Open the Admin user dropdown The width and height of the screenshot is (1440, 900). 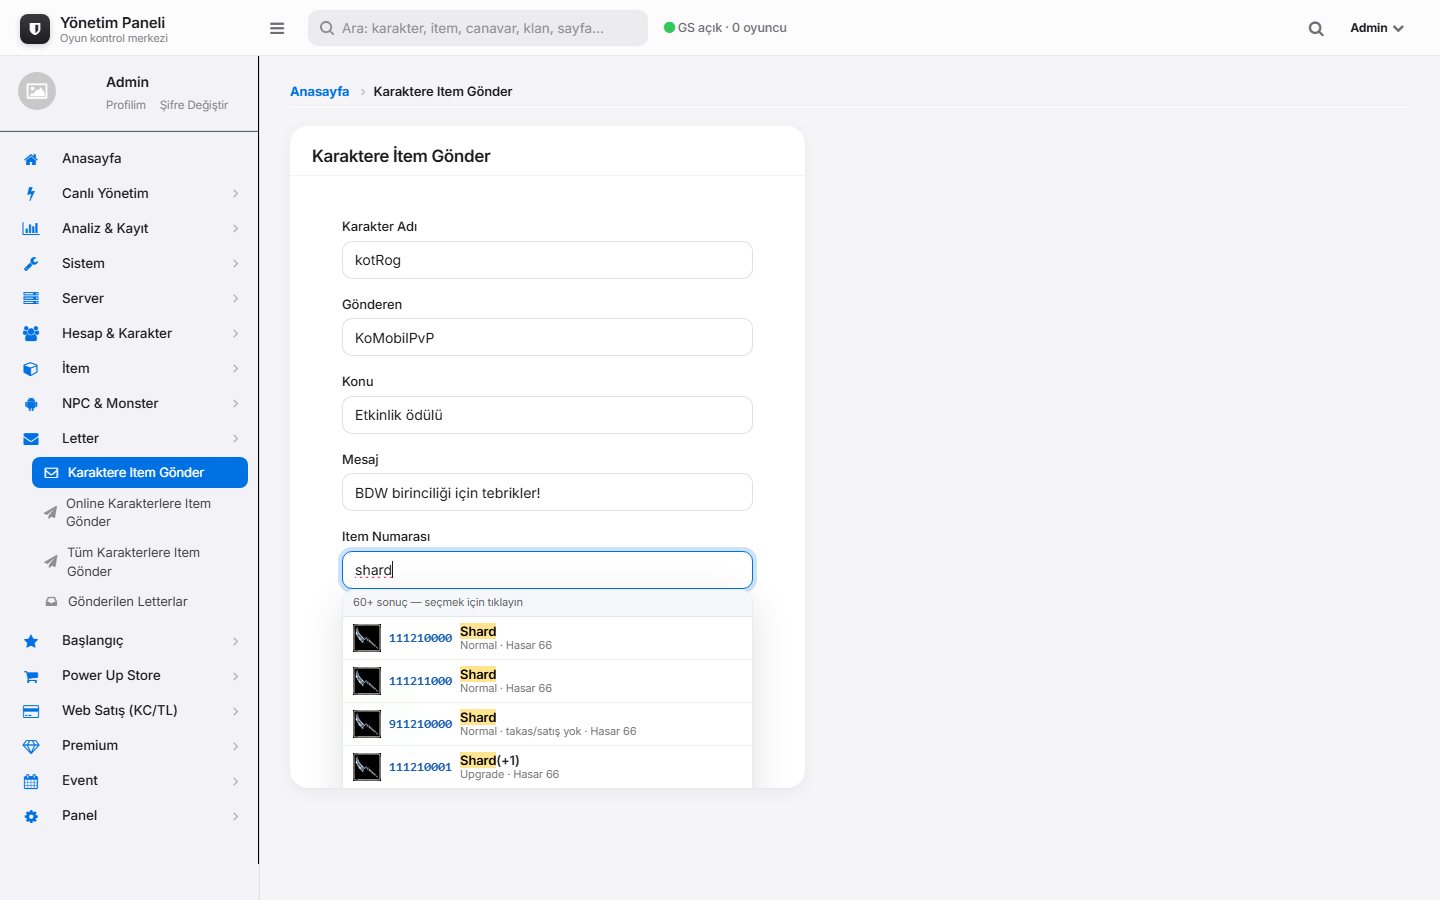click(1377, 28)
